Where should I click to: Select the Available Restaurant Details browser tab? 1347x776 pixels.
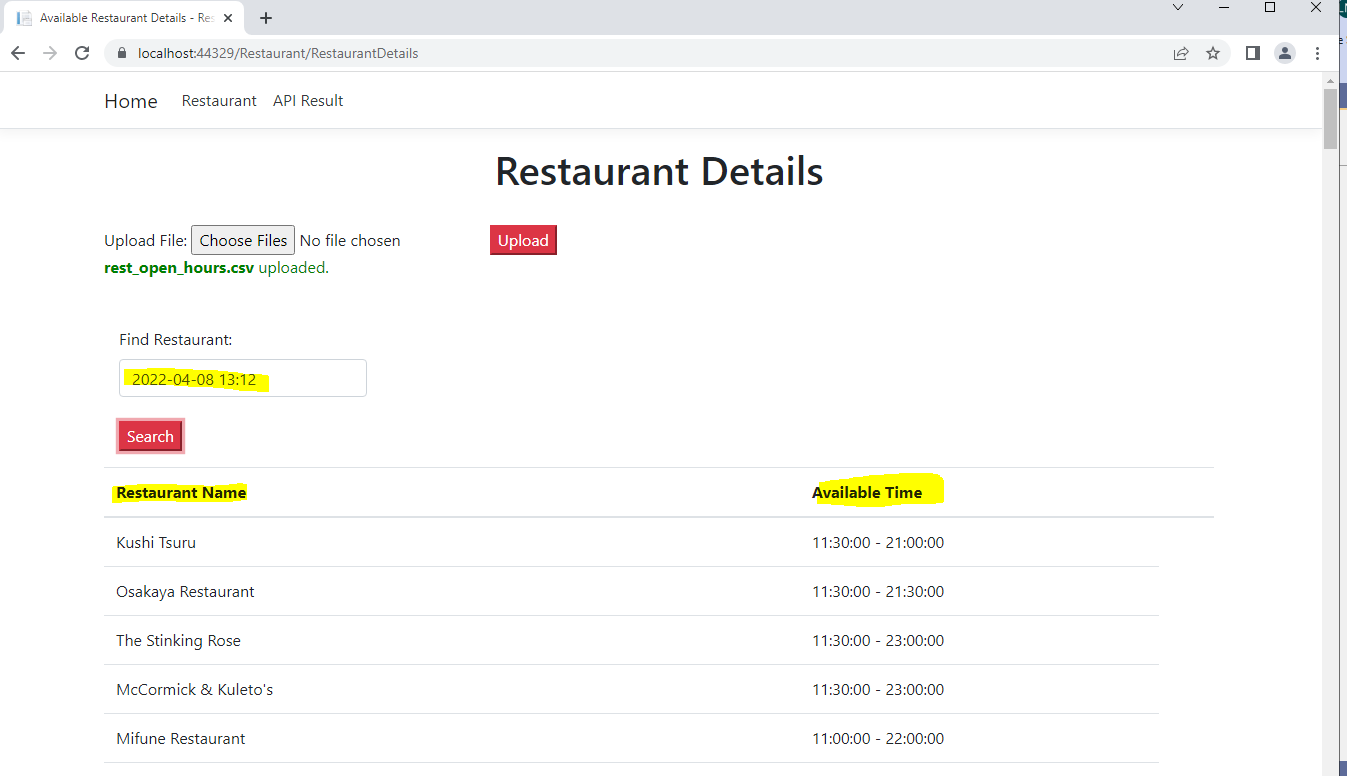(x=125, y=18)
